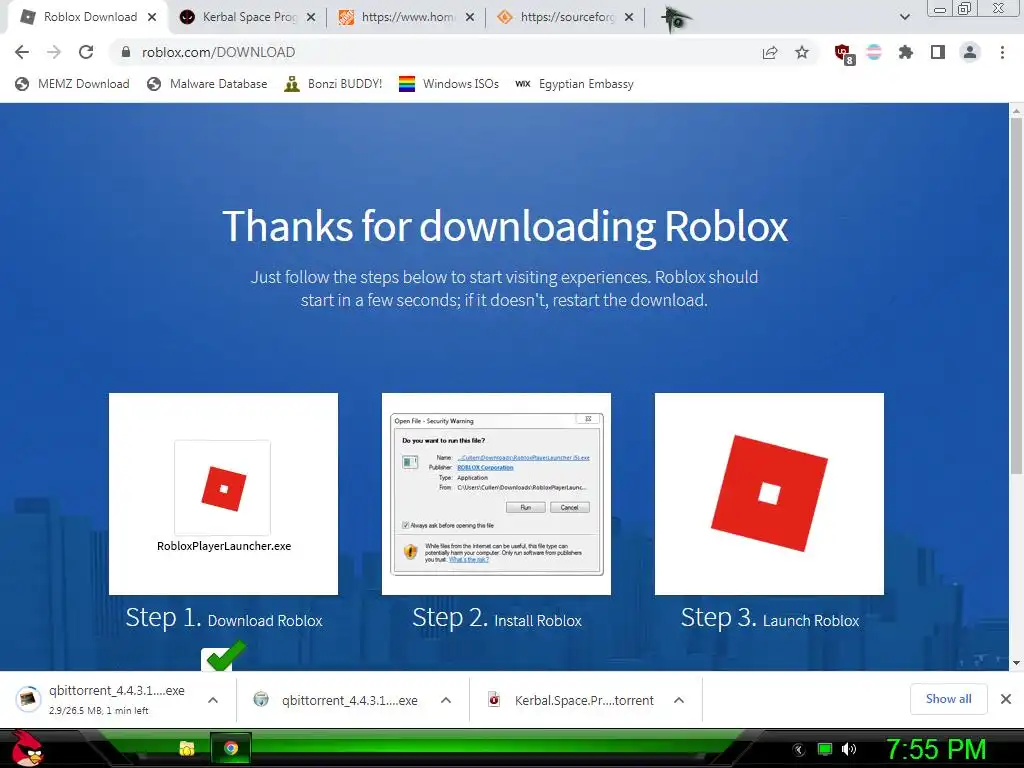
Task: Close the SourceForge tab
Action: [x=629, y=17]
